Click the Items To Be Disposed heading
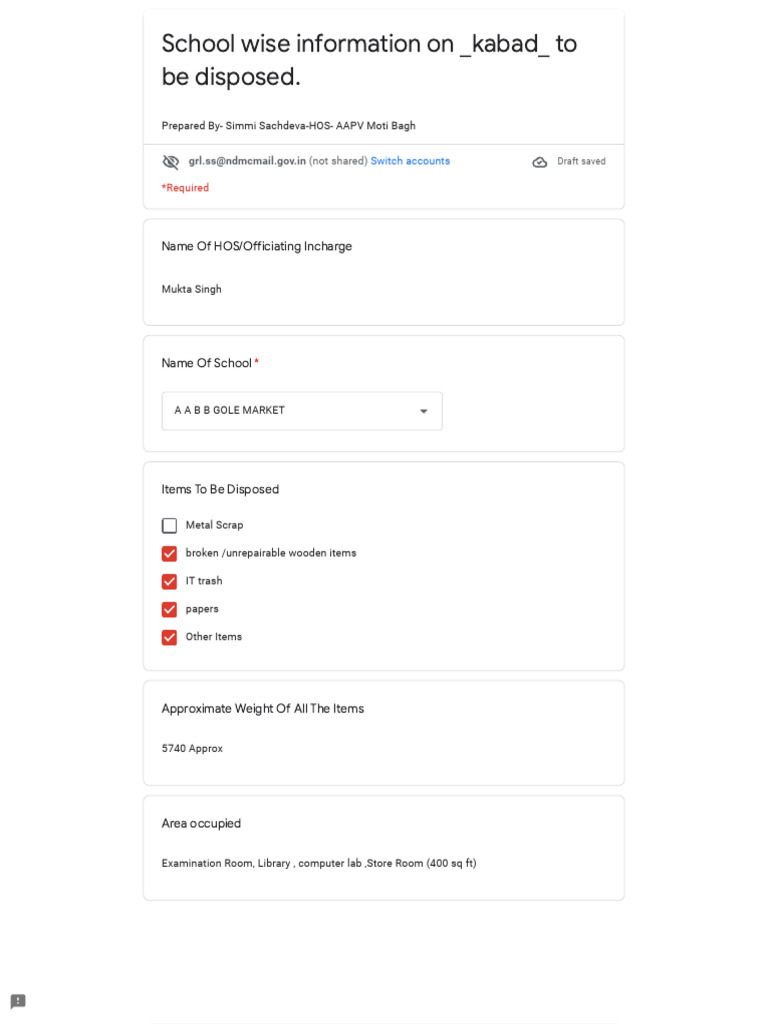The height and width of the screenshot is (1024, 768). [x=220, y=490]
